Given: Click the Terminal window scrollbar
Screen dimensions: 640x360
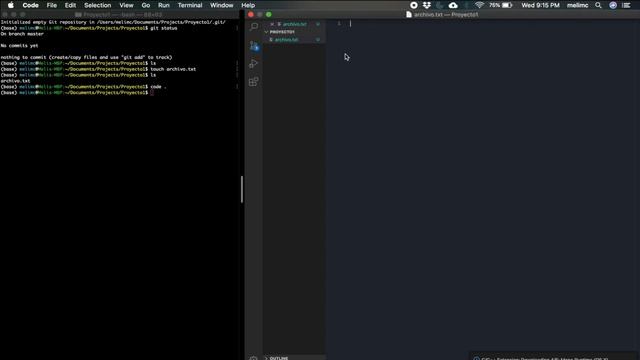Looking at the screenshot, I should click(242, 189).
